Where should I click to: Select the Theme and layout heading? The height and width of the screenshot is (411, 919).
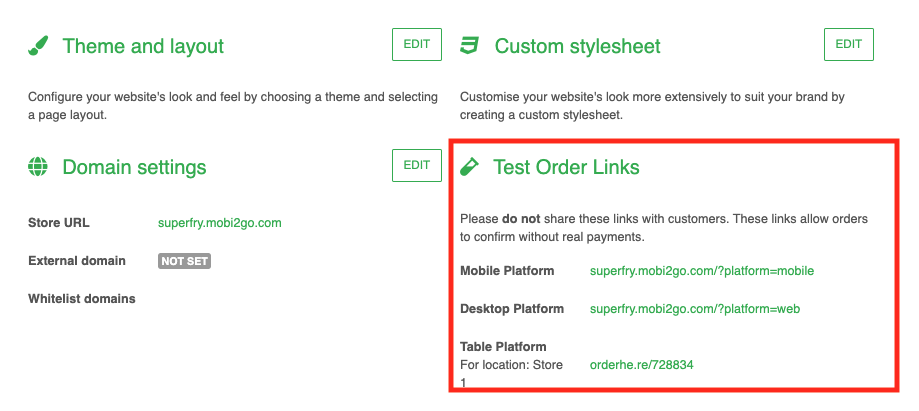143,47
